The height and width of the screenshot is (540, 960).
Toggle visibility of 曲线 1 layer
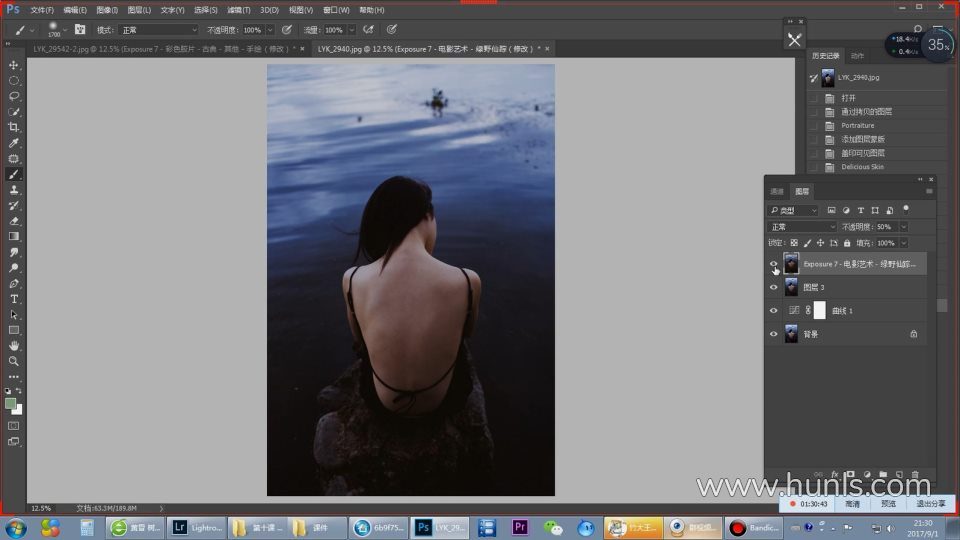click(773, 310)
